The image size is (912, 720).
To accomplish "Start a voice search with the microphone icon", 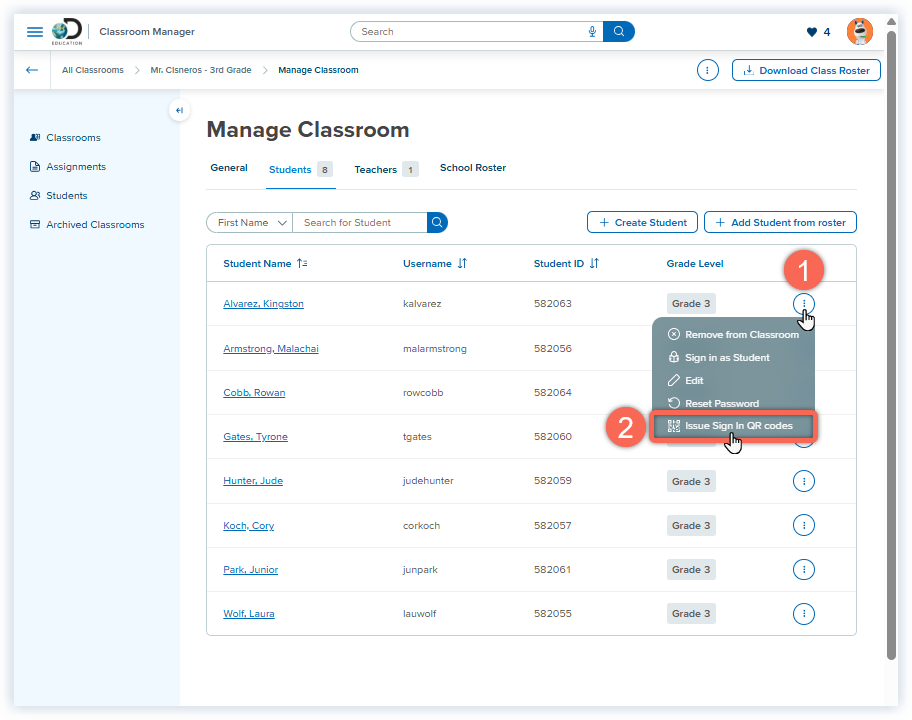I will click(592, 31).
